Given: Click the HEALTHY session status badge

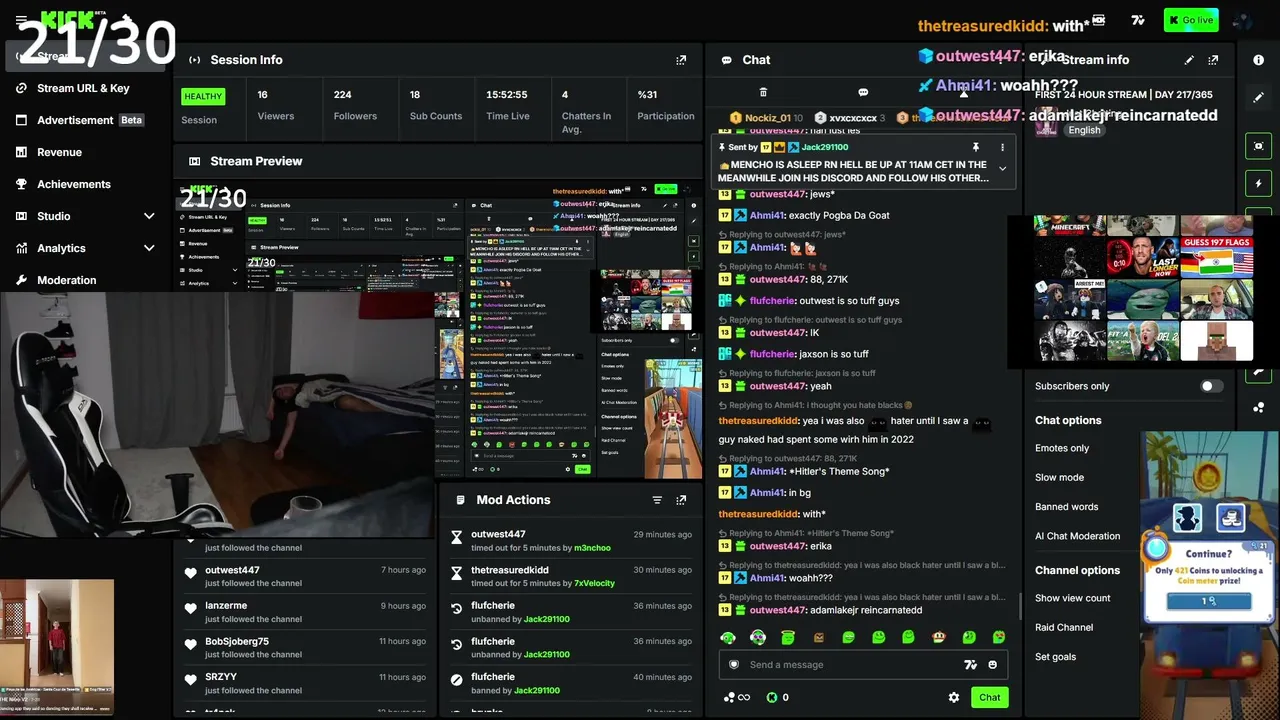Looking at the screenshot, I should click(x=203, y=97).
